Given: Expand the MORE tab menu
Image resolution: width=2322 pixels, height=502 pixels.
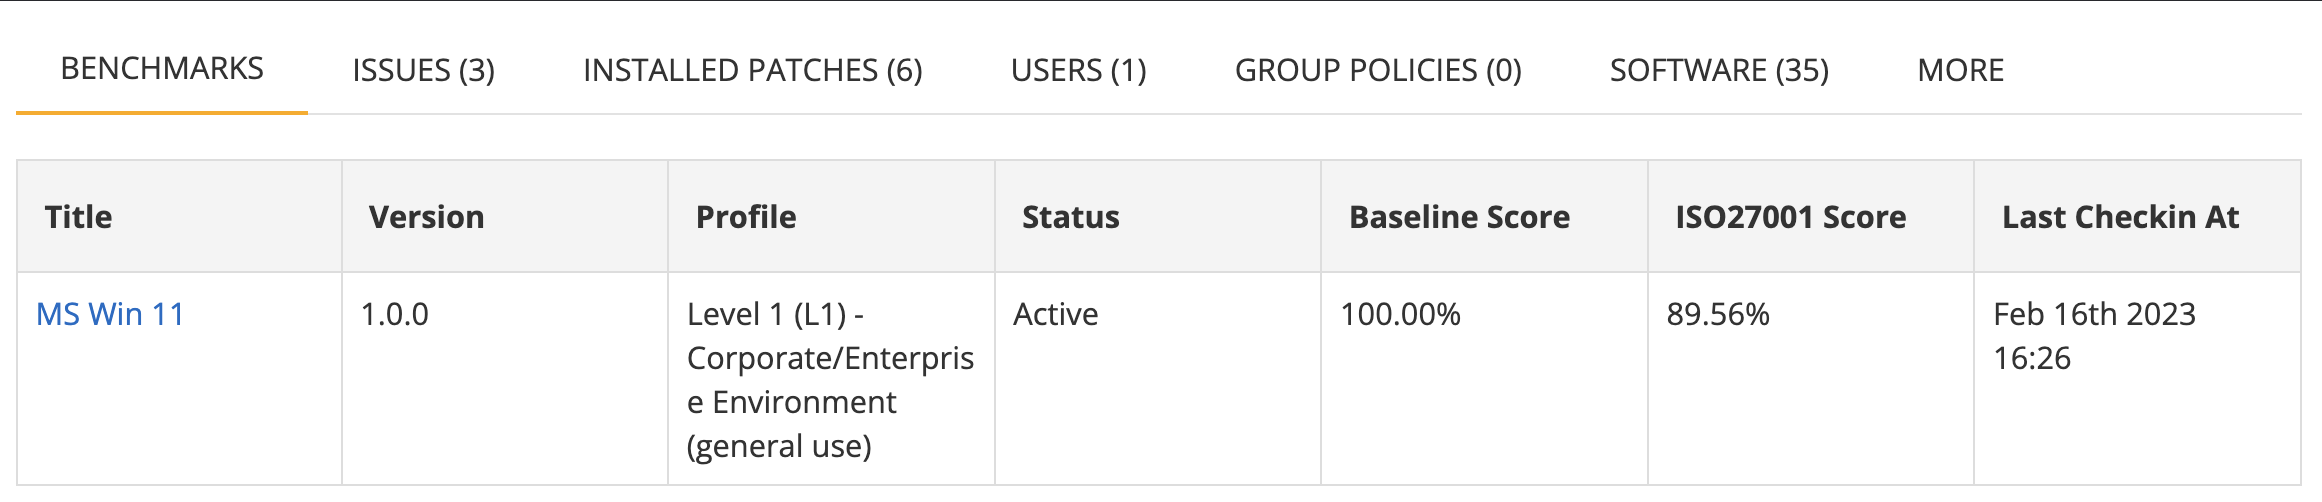Looking at the screenshot, I should pos(1960,71).
